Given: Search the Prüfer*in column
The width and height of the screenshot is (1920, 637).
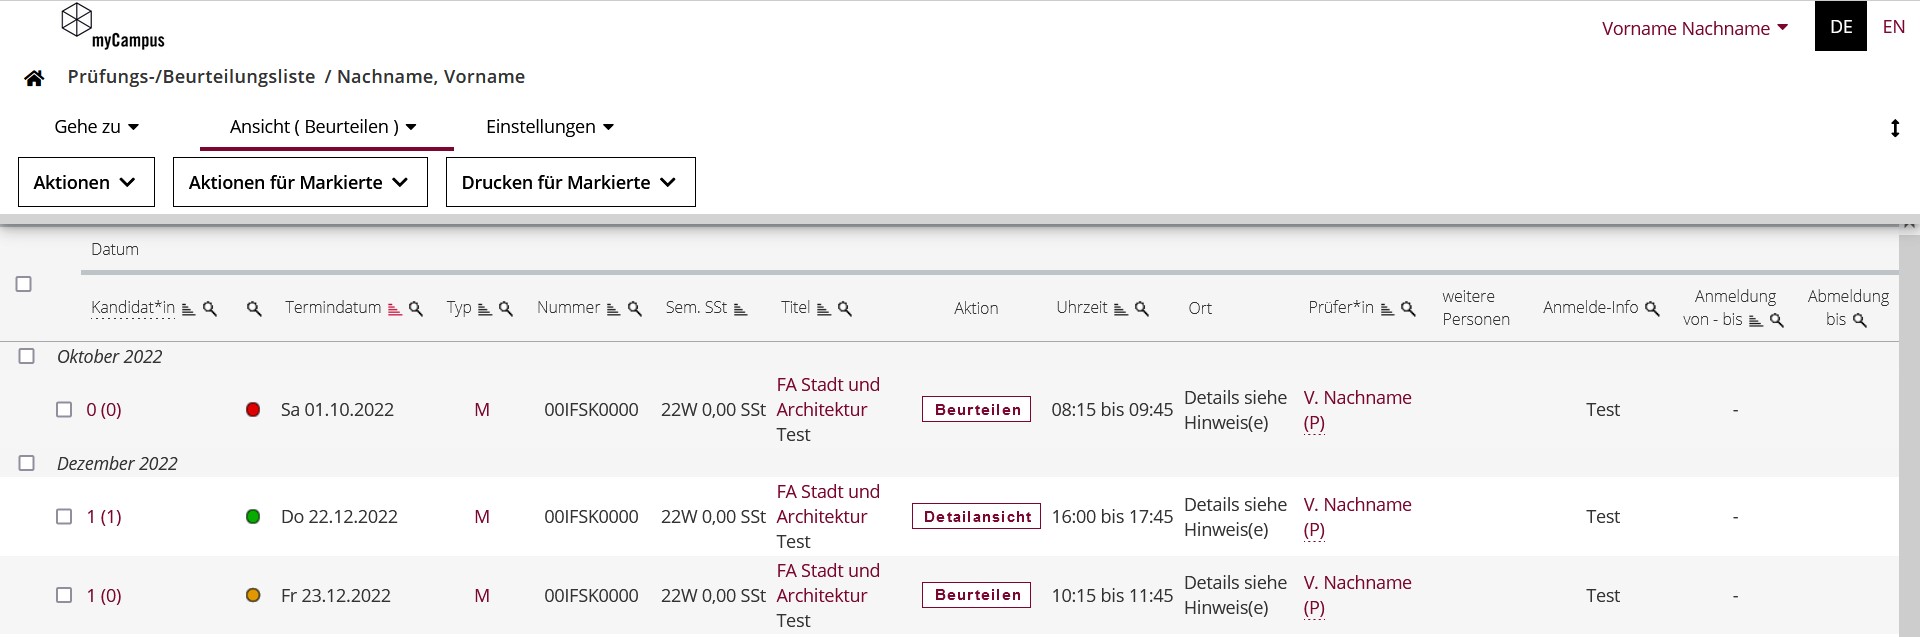Looking at the screenshot, I should click(x=1408, y=309).
